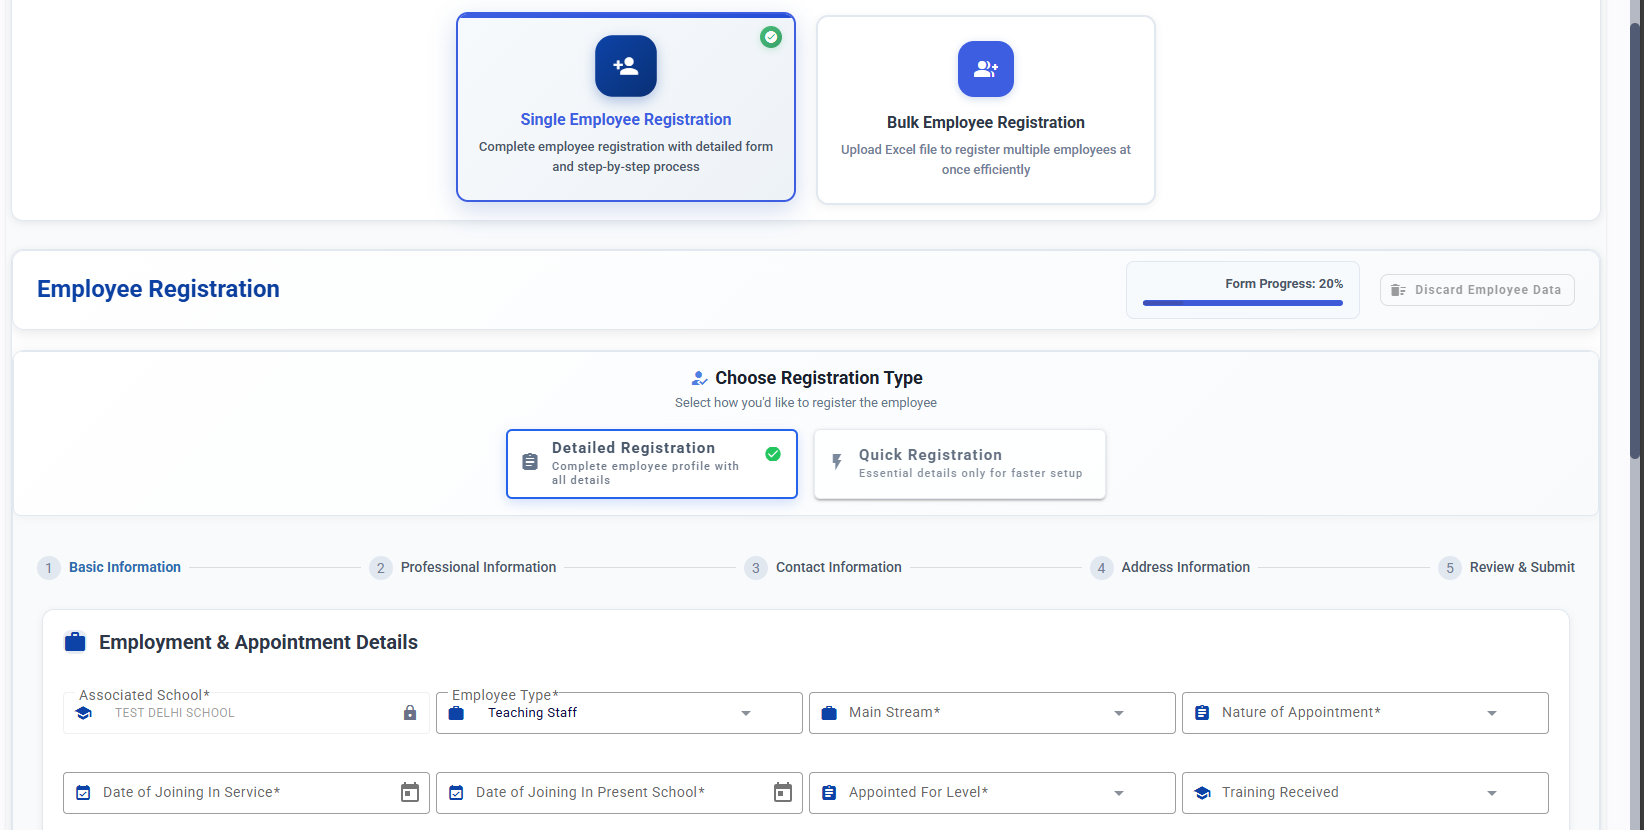The width and height of the screenshot is (1644, 830).
Task: Click the clipboard icon on Detailed Registration
Action: (531, 462)
